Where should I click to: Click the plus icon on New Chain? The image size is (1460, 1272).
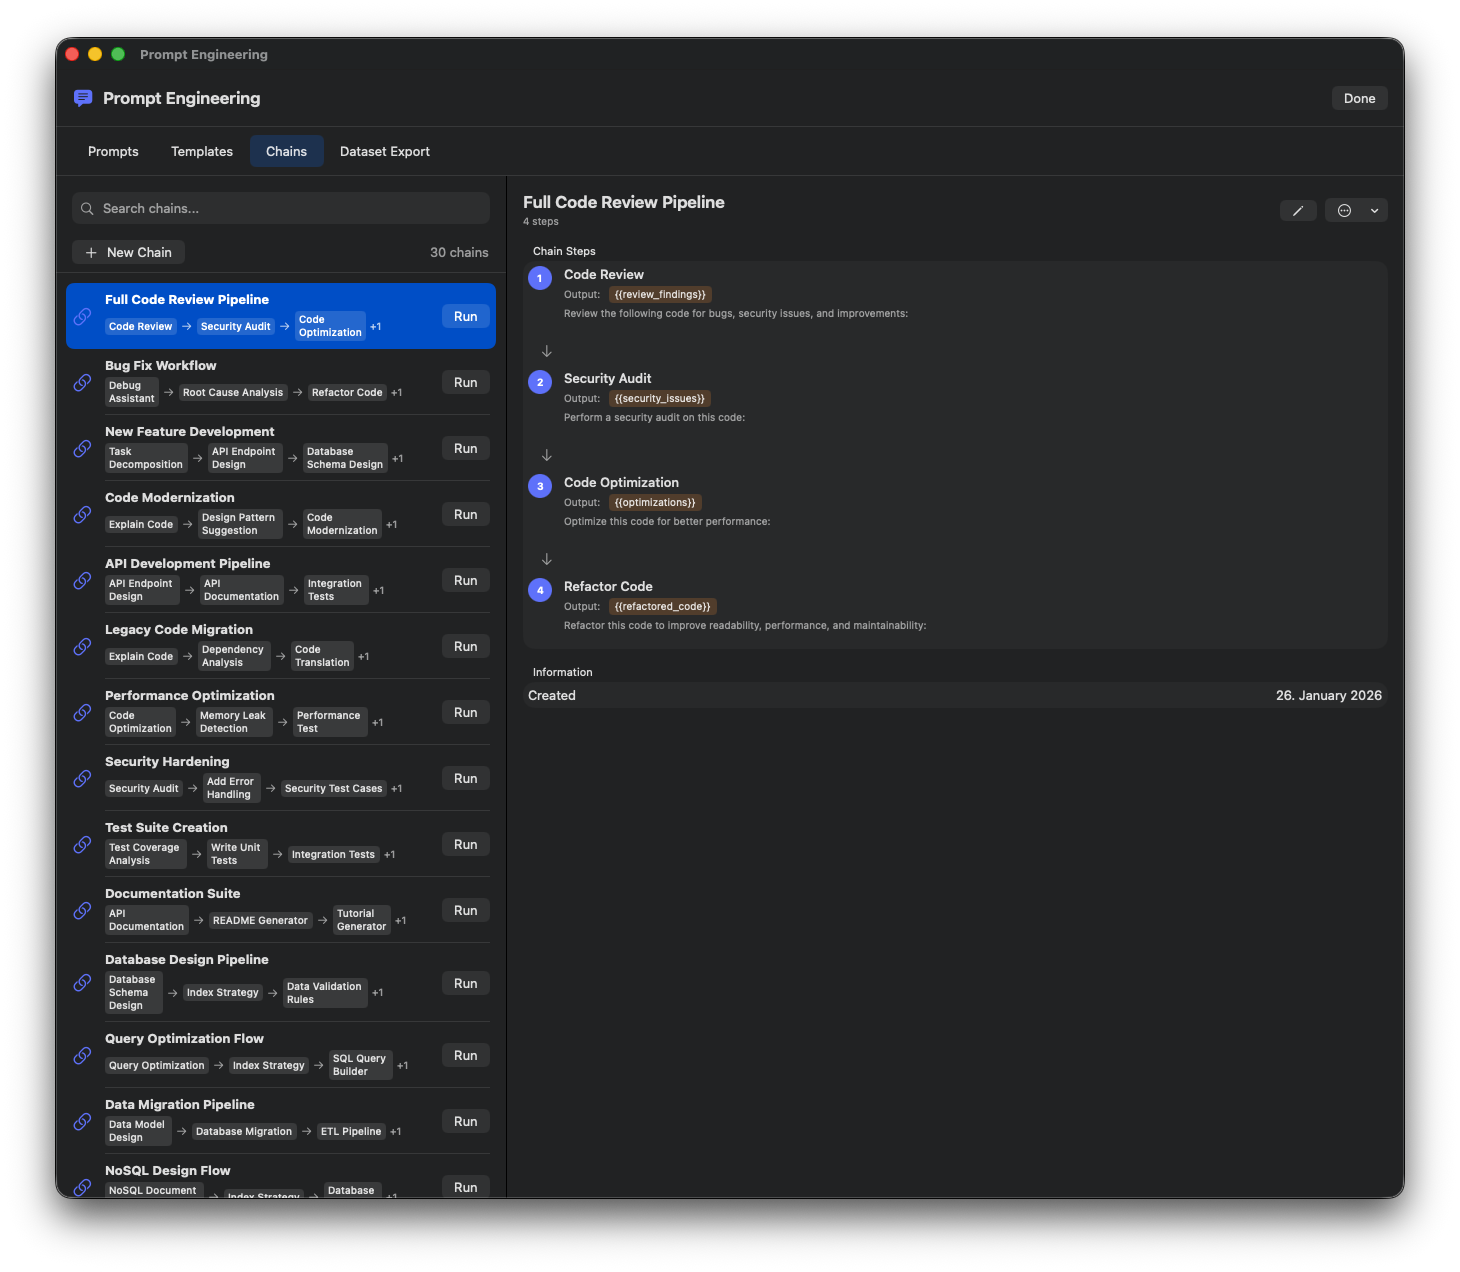[x=91, y=253]
